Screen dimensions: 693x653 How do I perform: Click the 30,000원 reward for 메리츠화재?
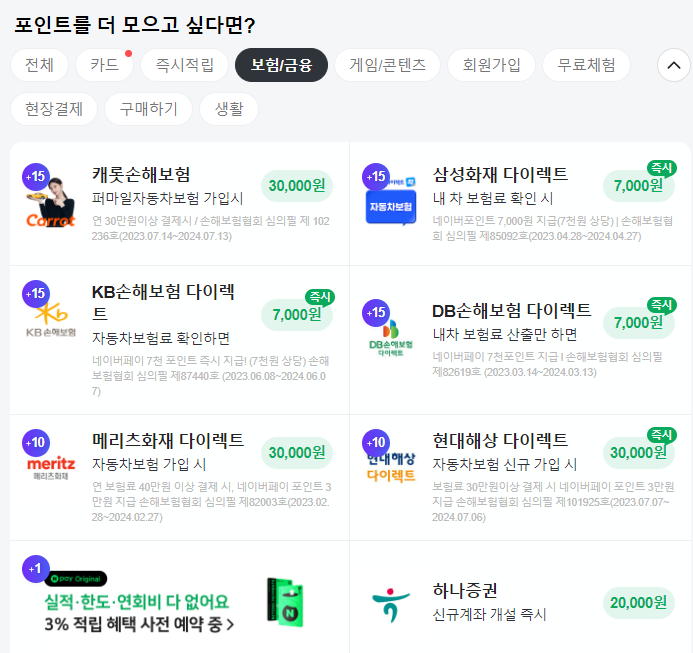pos(297,453)
